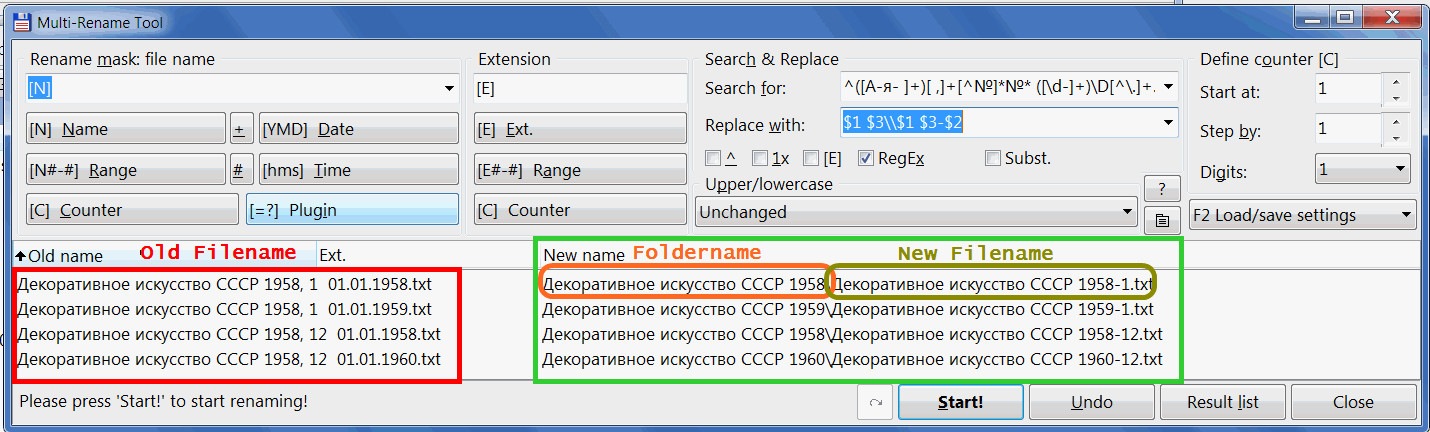Click the # range selector button
The image size is (1430, 432).
tap(238, 170)
